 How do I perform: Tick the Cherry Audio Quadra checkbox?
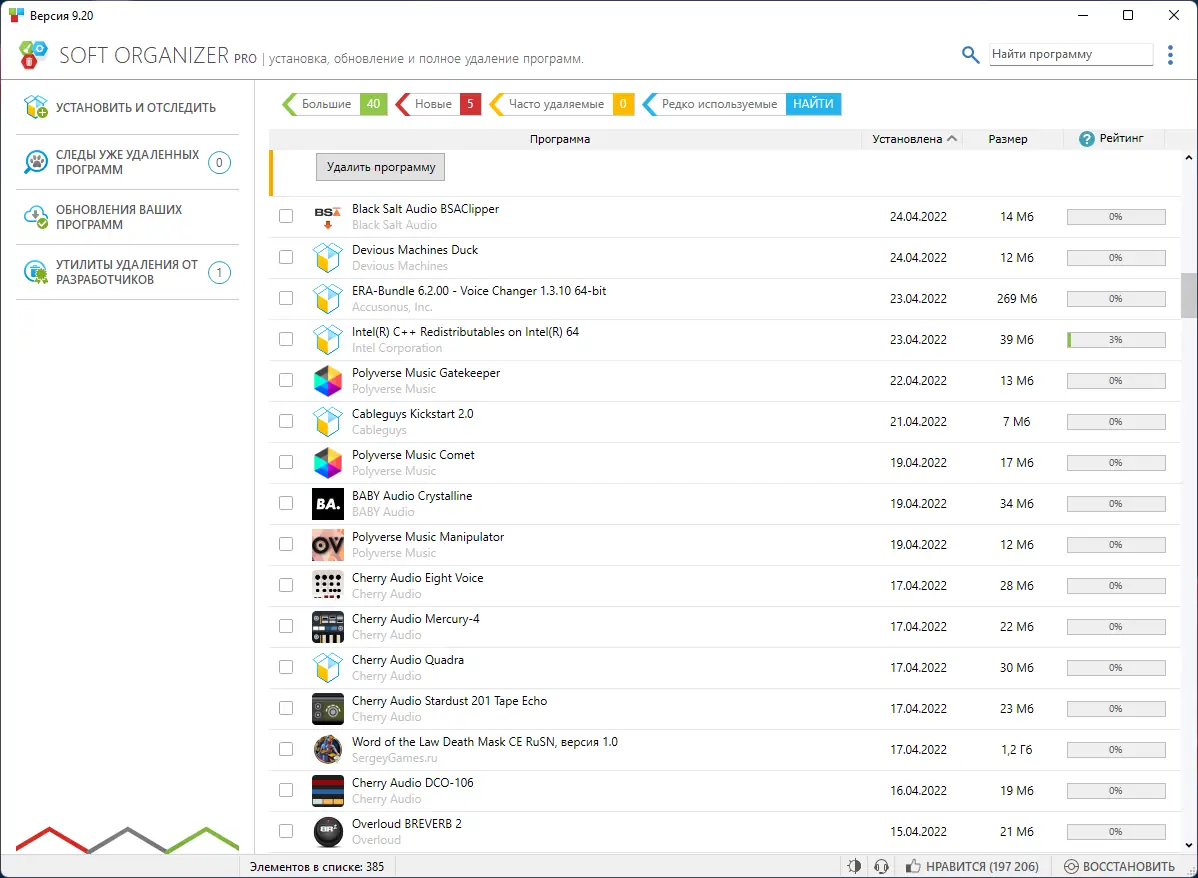pos(286,667)
